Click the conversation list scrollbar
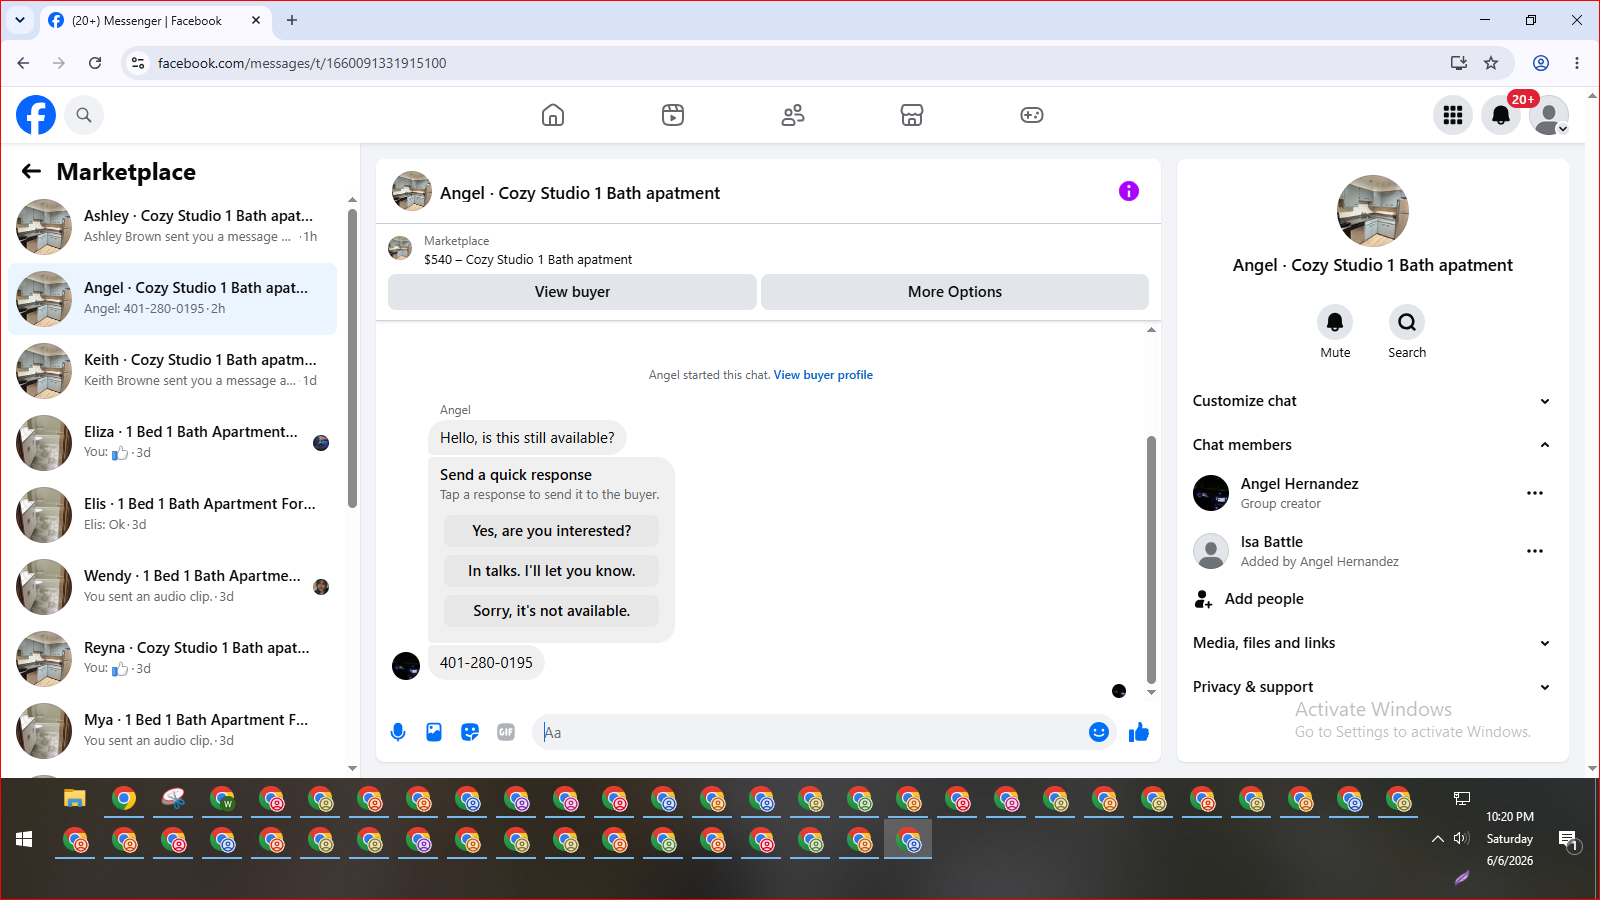 (x=352, y=358)
